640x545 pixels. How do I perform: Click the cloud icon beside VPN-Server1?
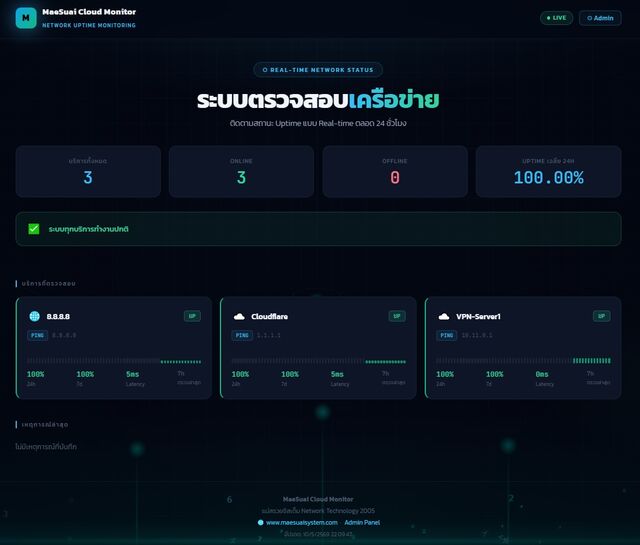point(444,316)
